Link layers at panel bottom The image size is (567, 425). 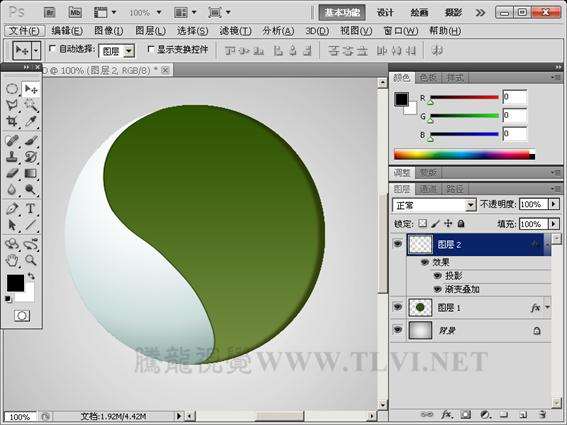(427, 415)
